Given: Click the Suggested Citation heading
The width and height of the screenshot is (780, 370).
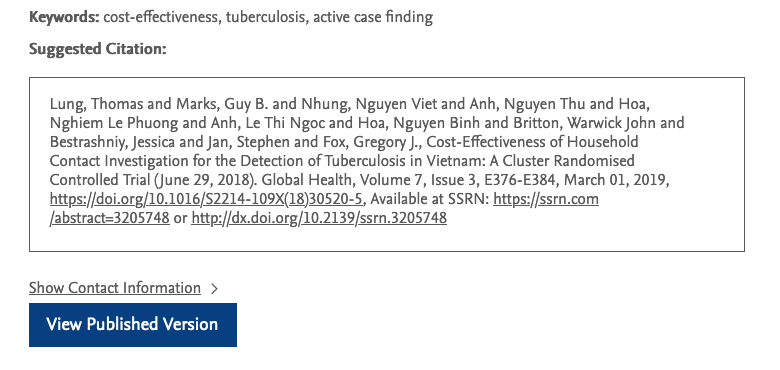Looking at the screenshot, I should pos(98,49).
